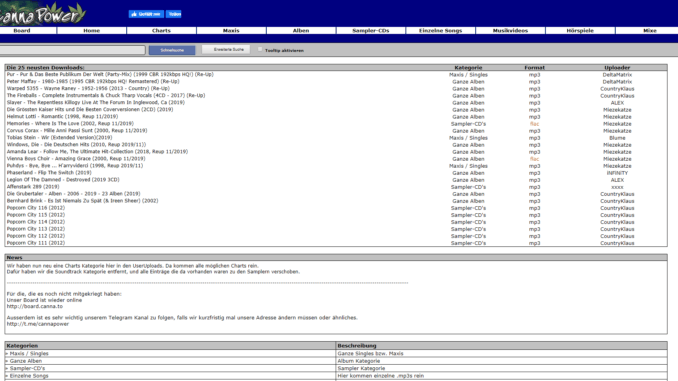The height and width of the screenshot is (381, 678).
Task: Open Popcorn City 113 download
Action: 36,229
